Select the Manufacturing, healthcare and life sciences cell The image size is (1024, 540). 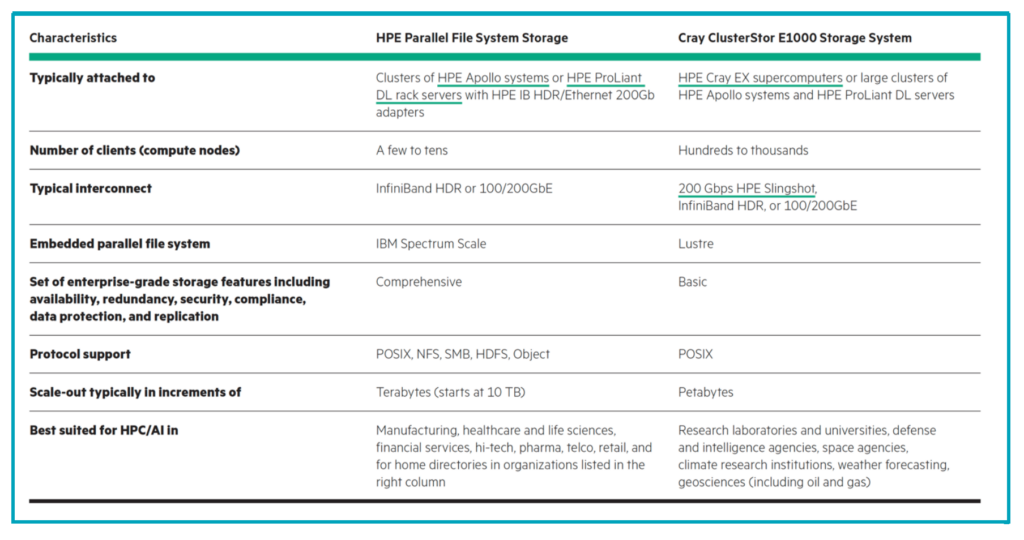click(514, 456)
